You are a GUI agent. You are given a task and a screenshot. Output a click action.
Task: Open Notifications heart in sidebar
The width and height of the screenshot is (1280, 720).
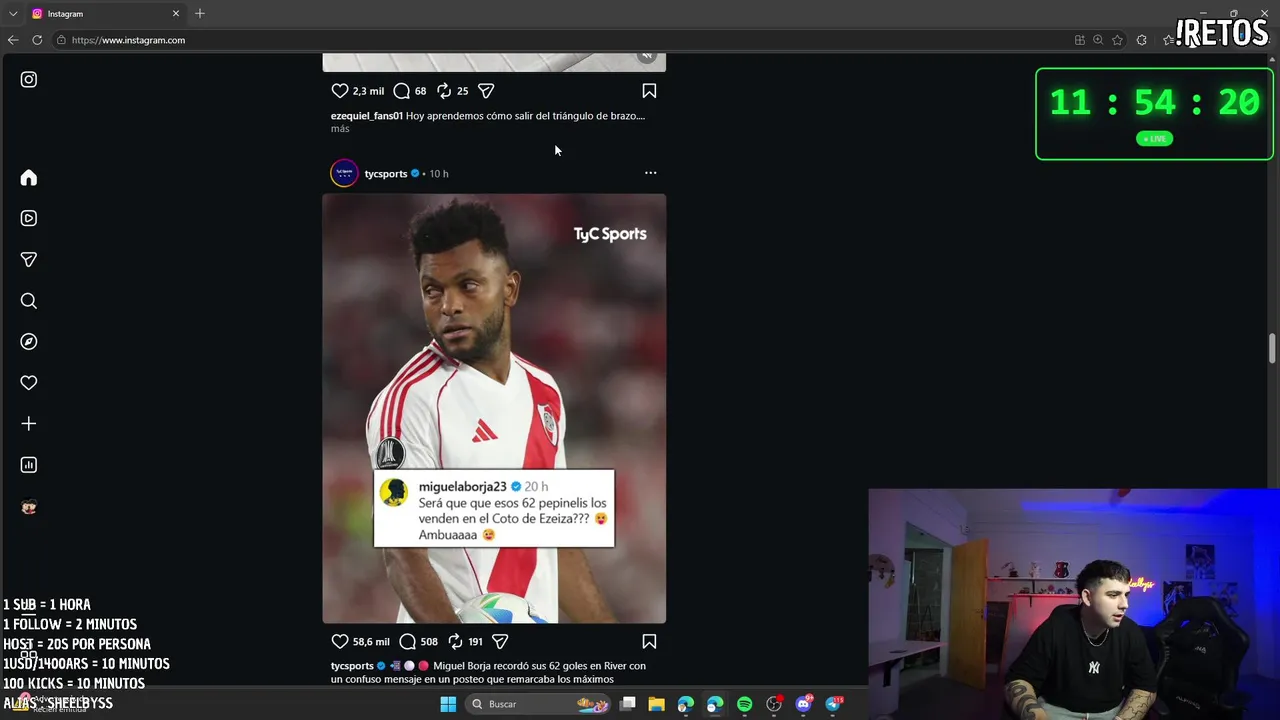pos(29,382)
